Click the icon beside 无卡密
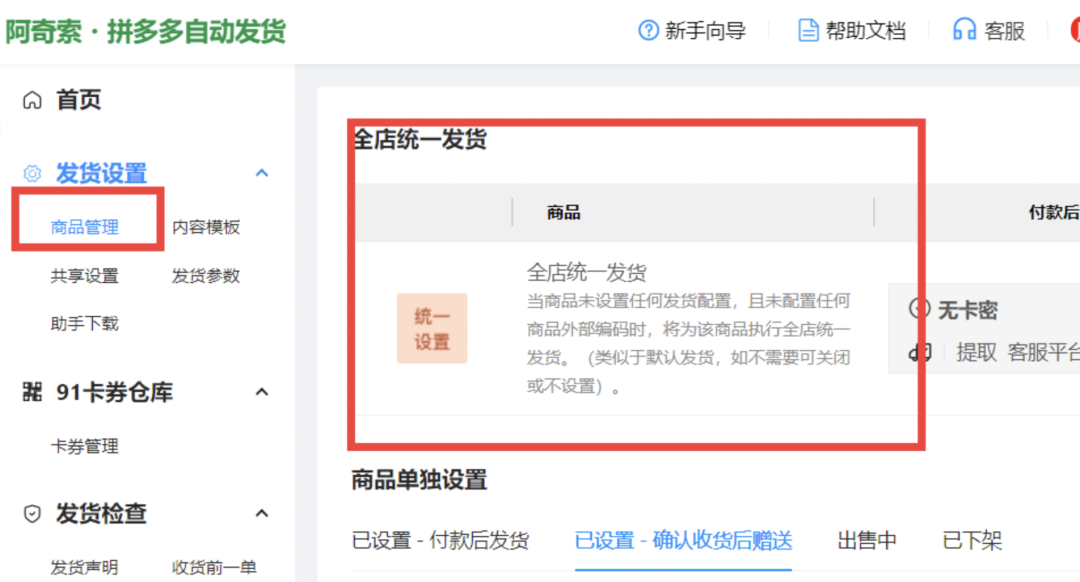Viewport: 1080px width, 582px height. coord(920,309)
